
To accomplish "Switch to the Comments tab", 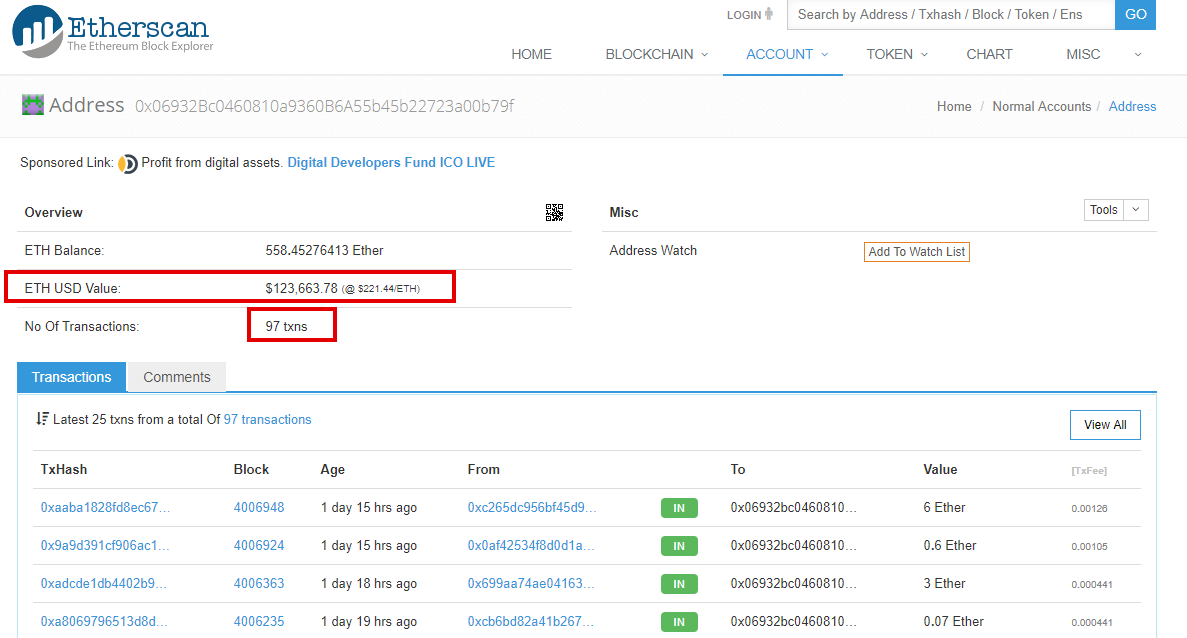I will [x=177, y=377].
